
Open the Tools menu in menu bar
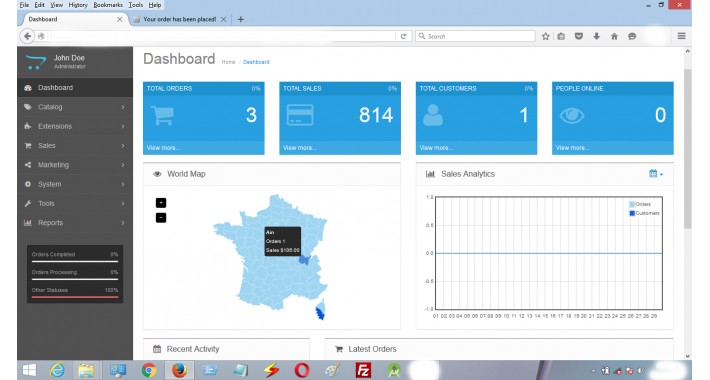coord(135,5)
